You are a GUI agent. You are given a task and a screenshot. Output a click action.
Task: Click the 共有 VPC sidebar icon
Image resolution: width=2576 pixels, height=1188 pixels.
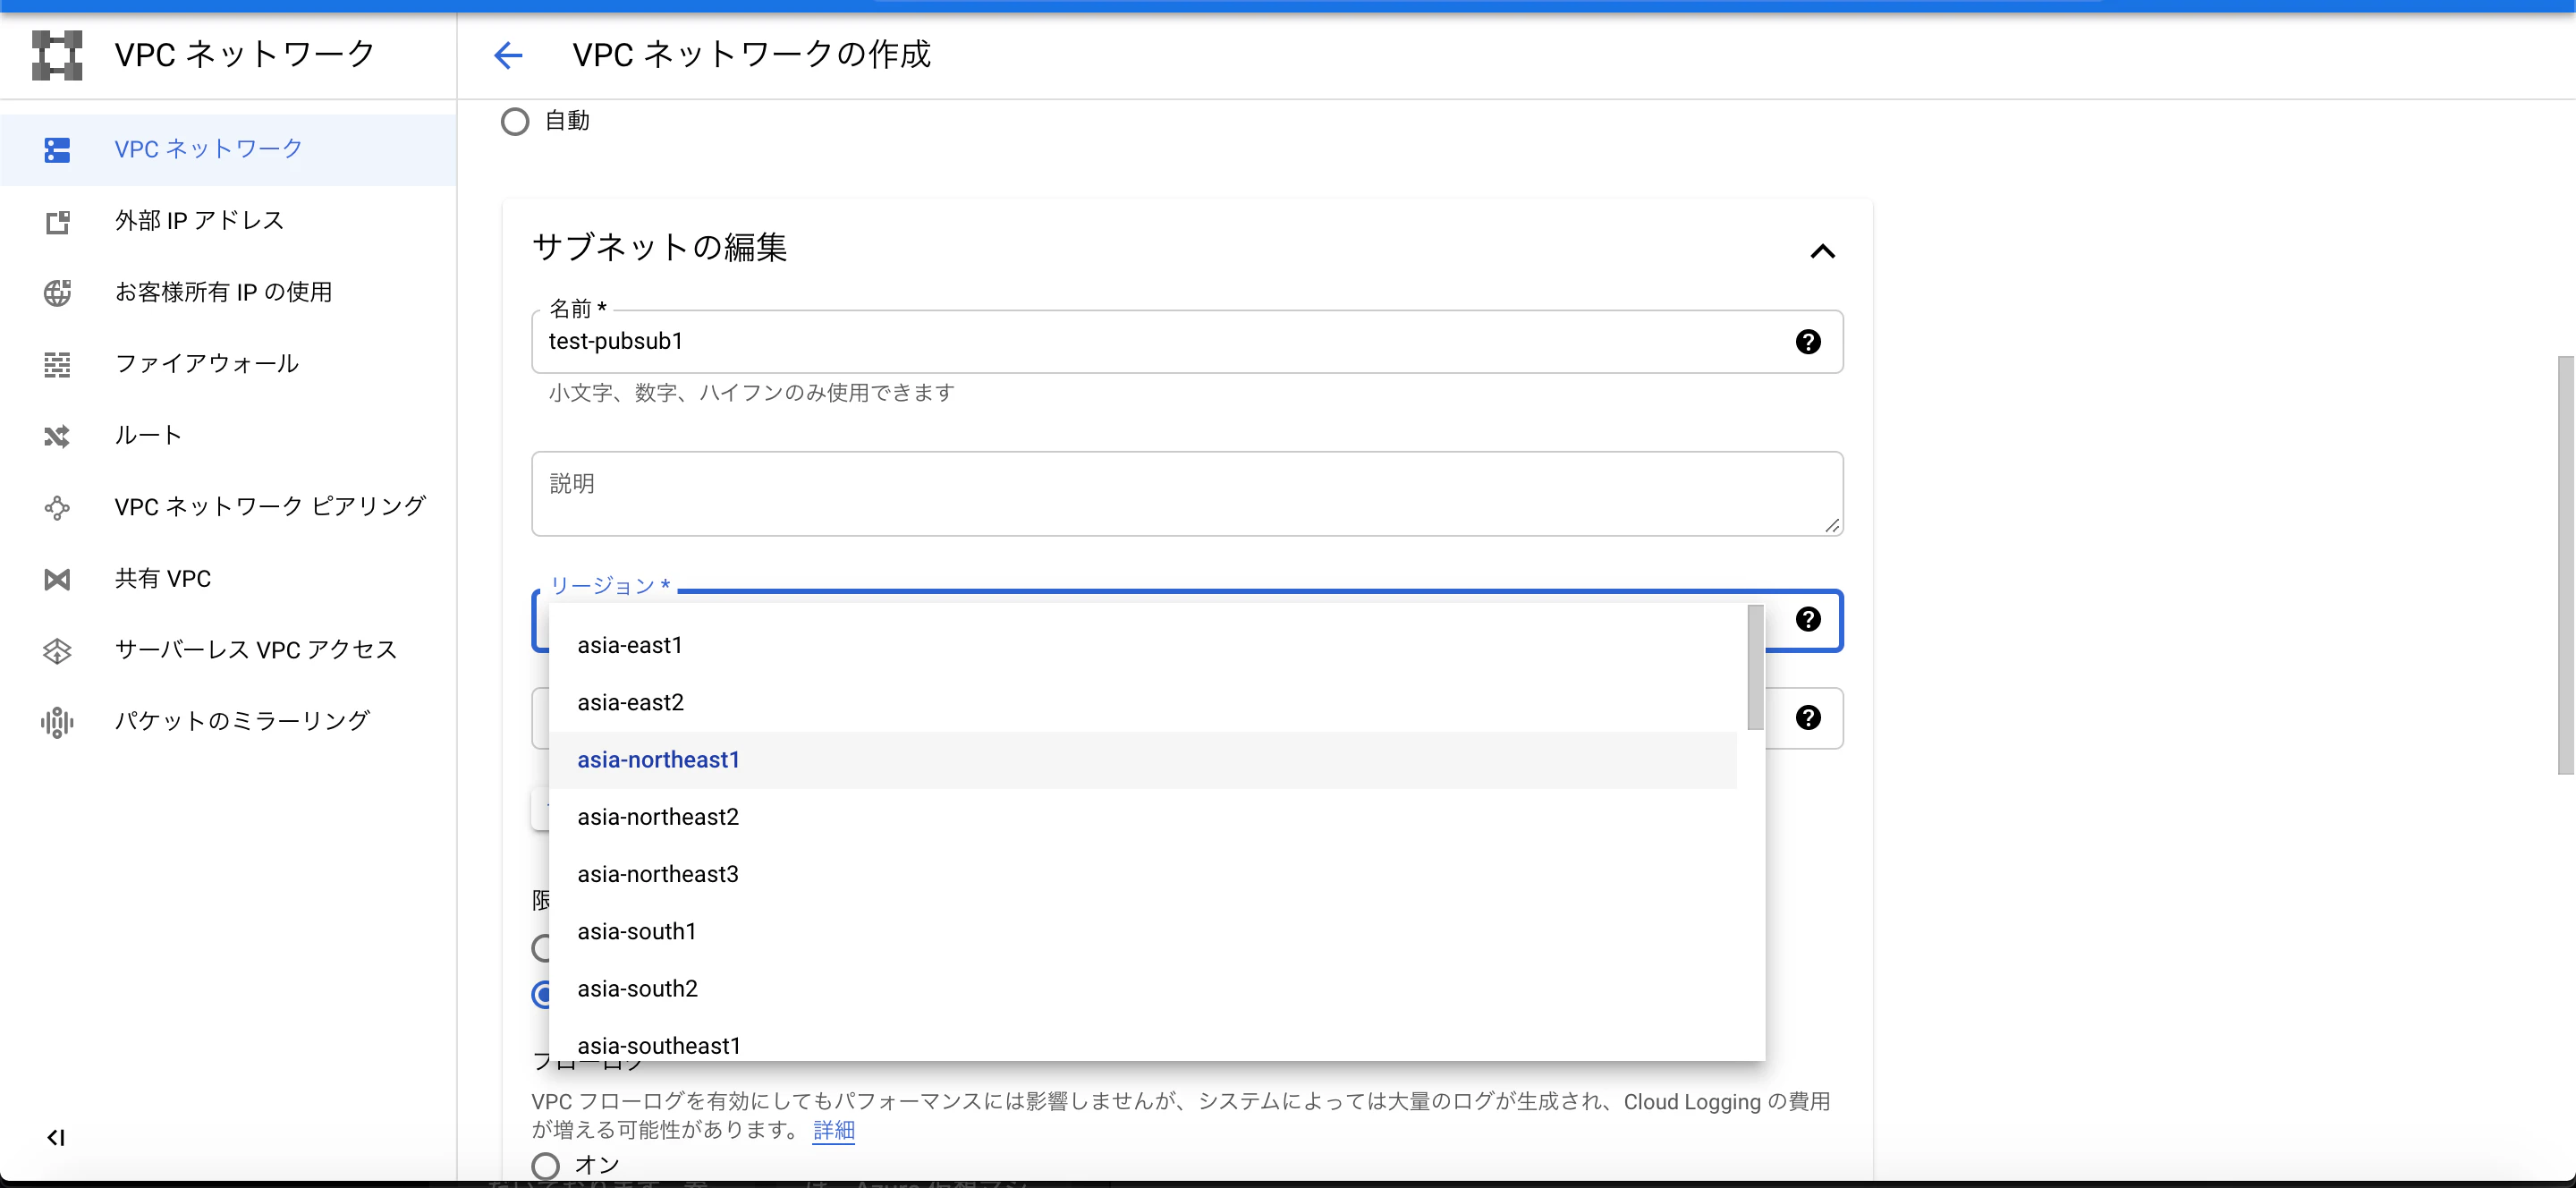(57, 579)
